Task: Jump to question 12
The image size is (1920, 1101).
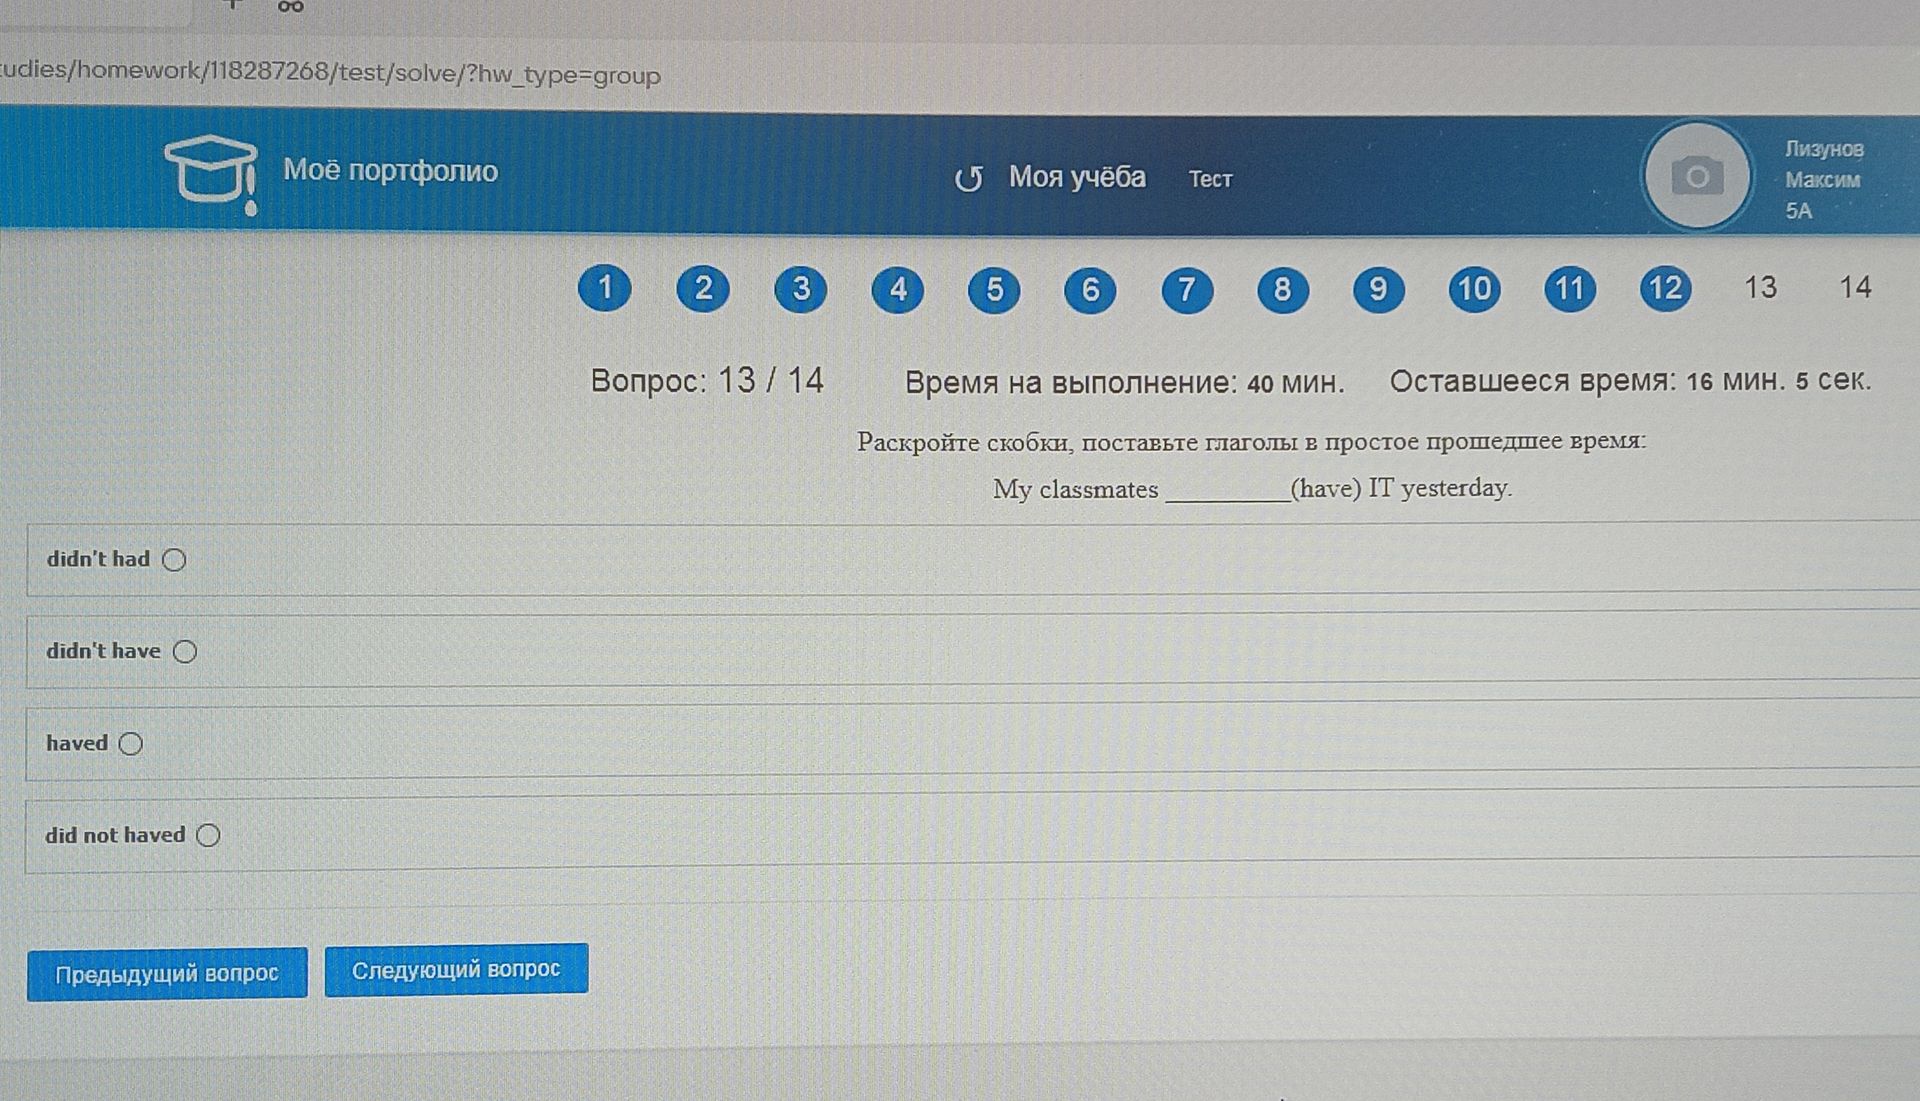Action: click(x=1666, y=288)
